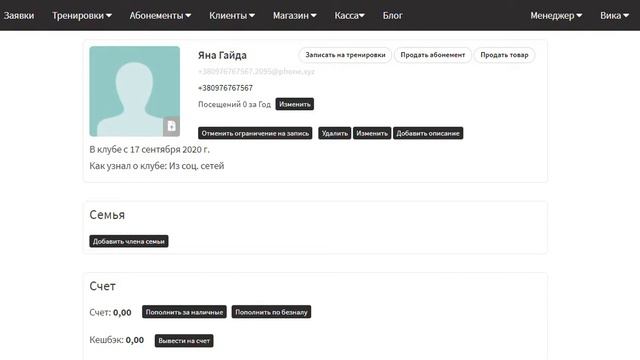Click the Посещений 0 за Год text
640x360 pixels.
tap(234, 104)
